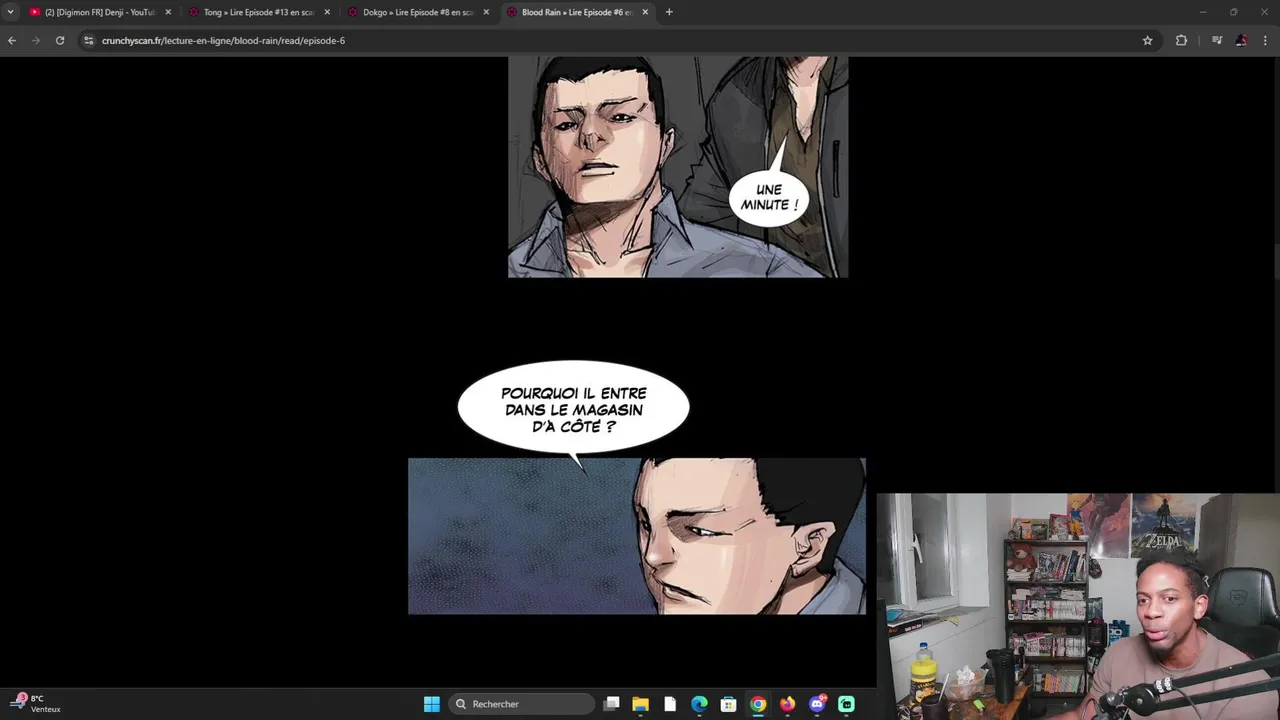Open a new browser tab

coord(669,12)
